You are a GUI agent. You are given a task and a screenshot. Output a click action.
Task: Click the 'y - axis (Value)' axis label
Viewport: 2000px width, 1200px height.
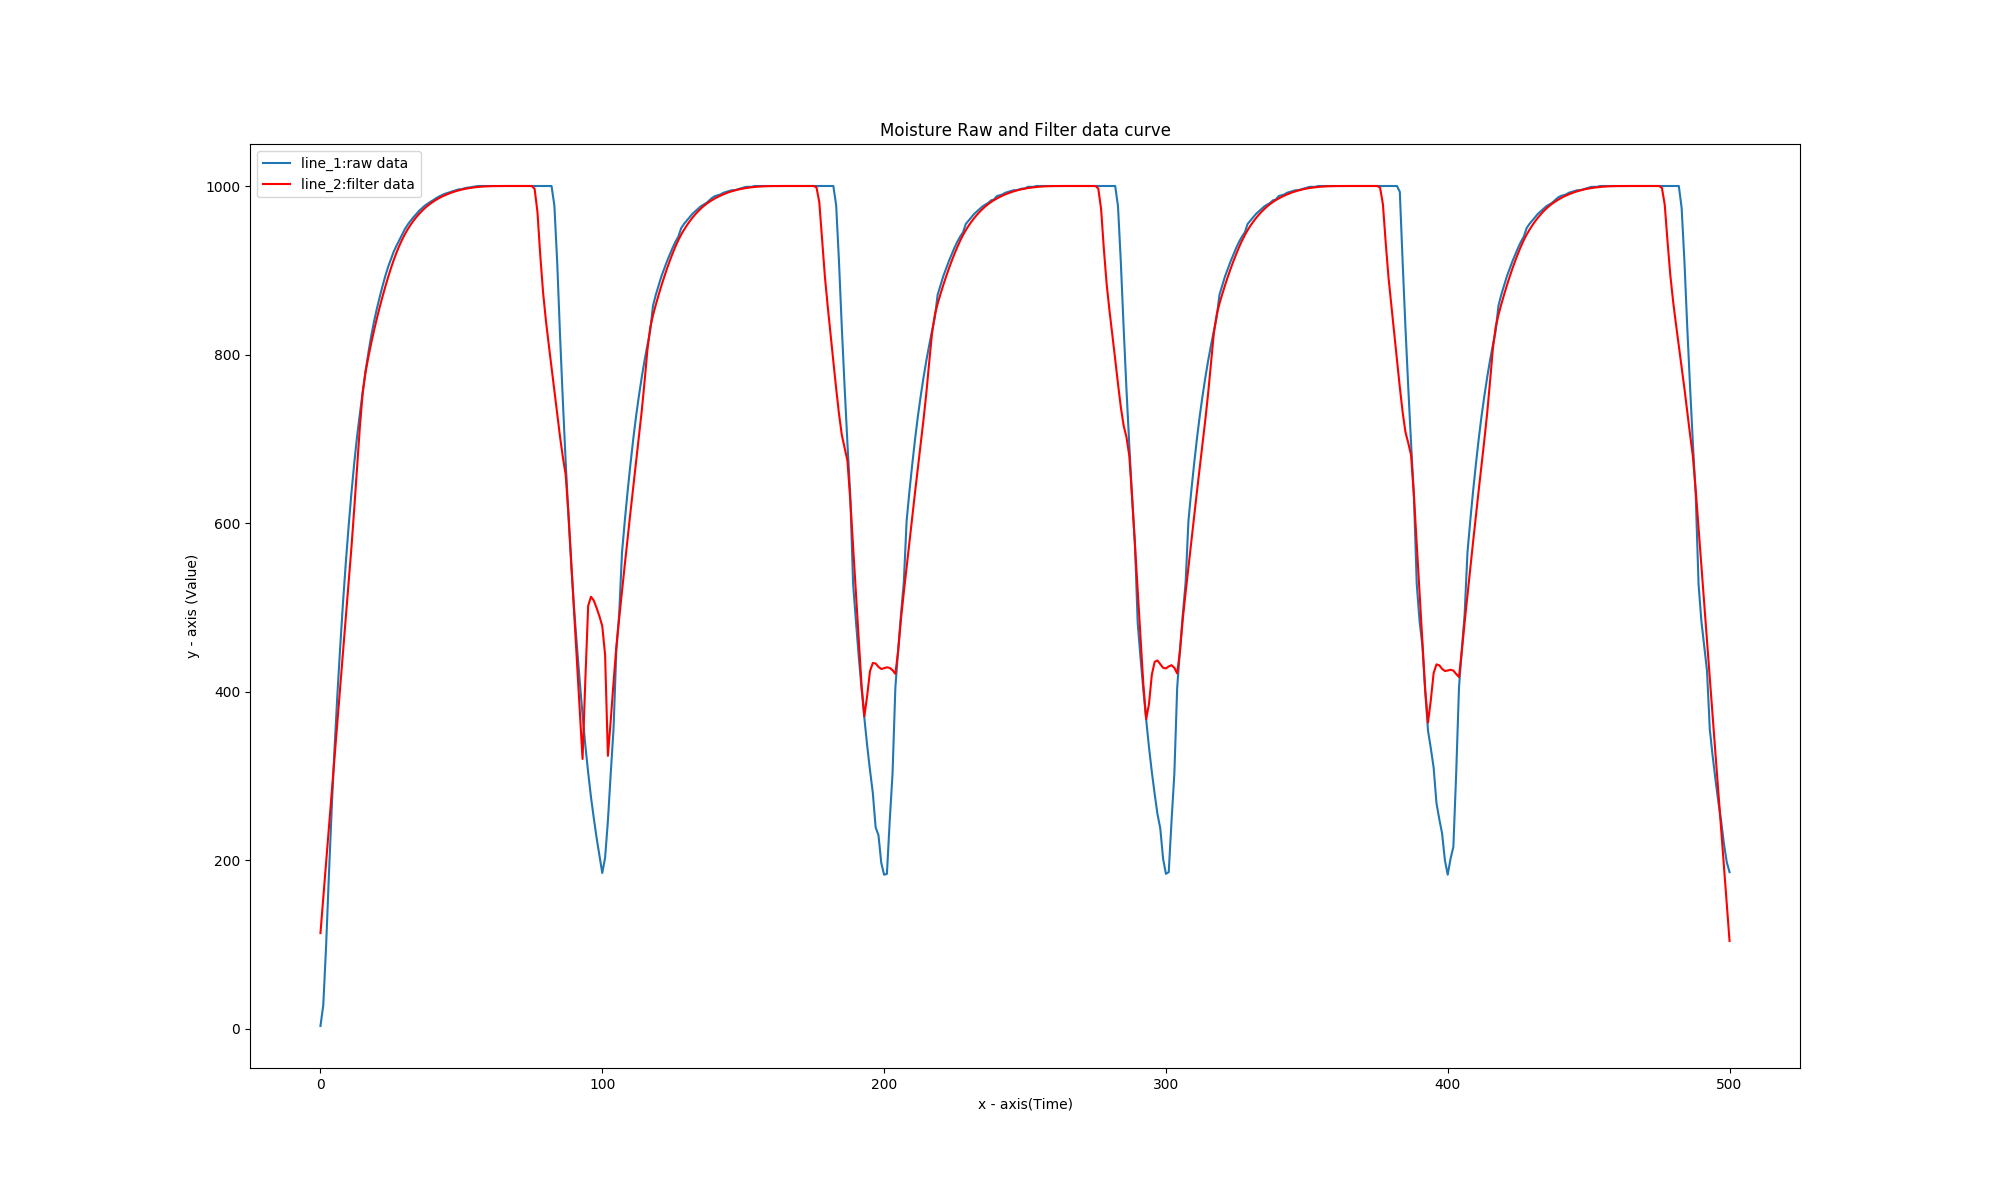click(x=192, y=606)
